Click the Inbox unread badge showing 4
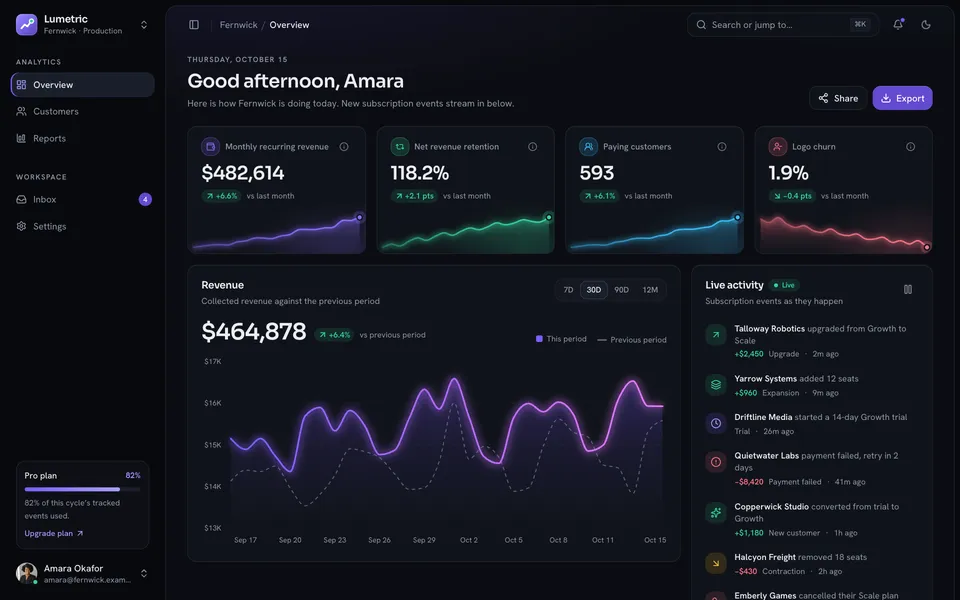Image resolution: width=960 pixels, height=600 pixels. [145, 200]
